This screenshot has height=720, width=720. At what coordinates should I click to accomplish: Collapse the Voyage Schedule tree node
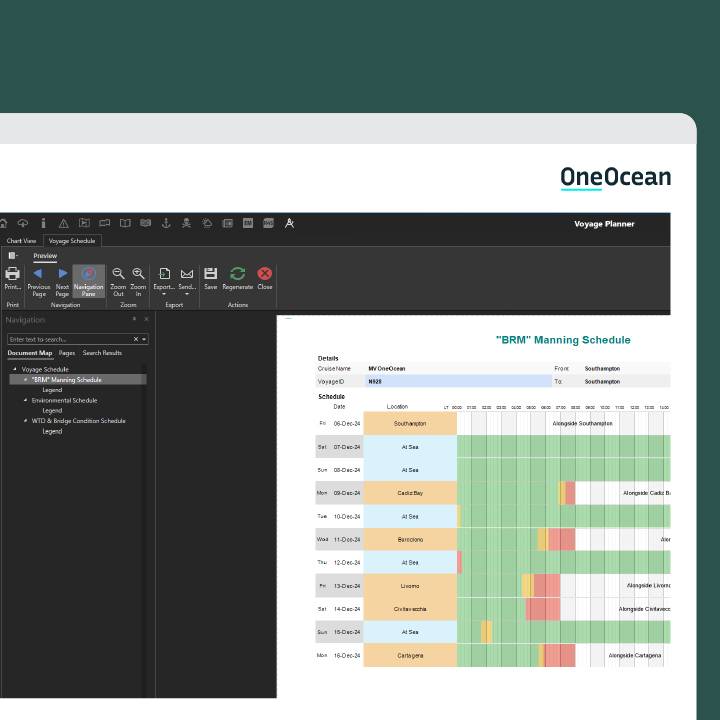15,369
